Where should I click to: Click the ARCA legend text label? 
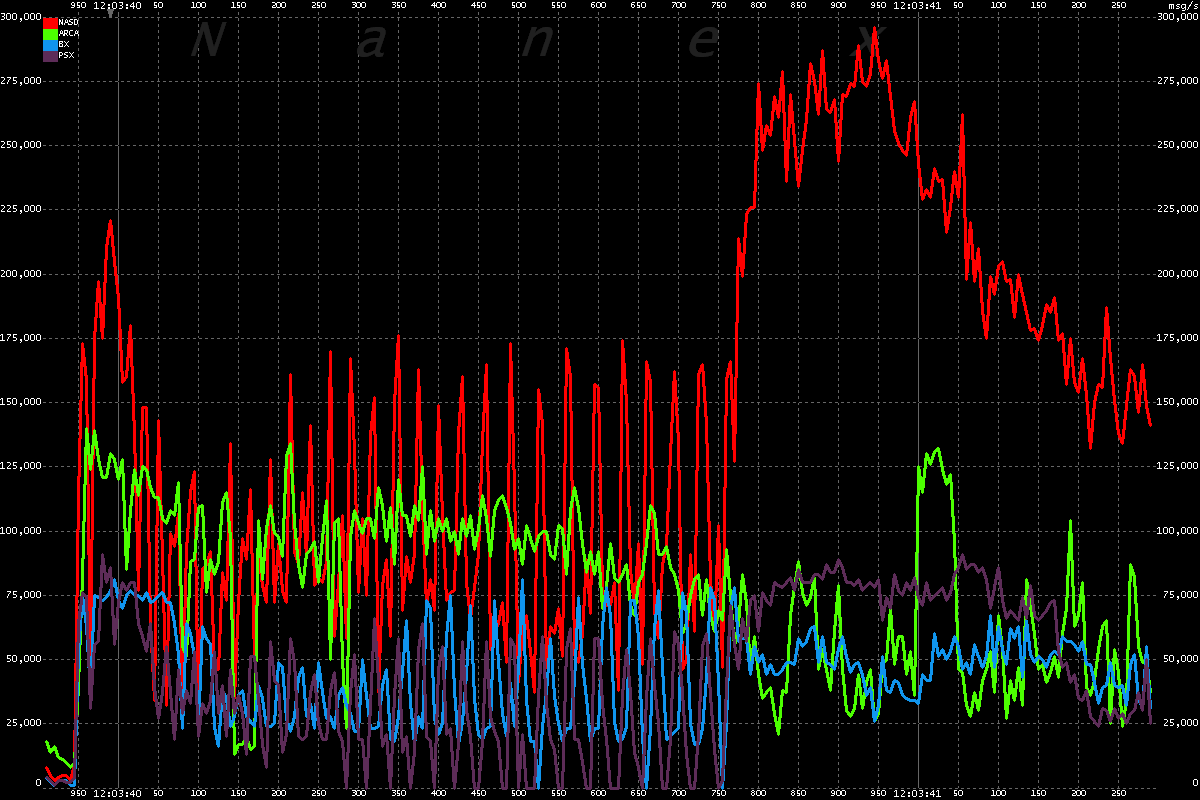point(70,33)
